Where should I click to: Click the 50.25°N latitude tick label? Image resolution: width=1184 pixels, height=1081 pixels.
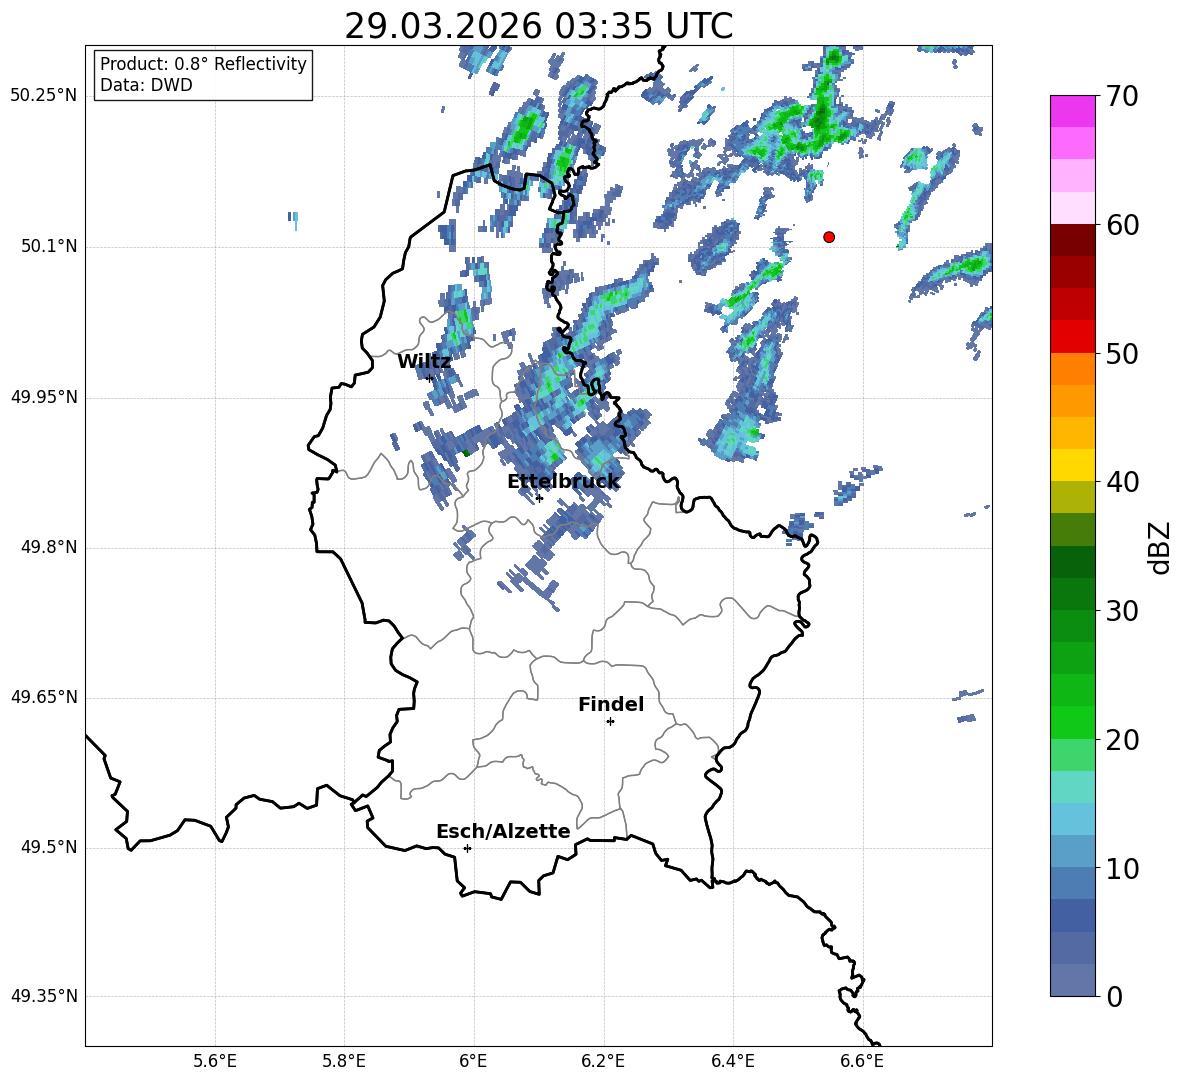point(44,96)
